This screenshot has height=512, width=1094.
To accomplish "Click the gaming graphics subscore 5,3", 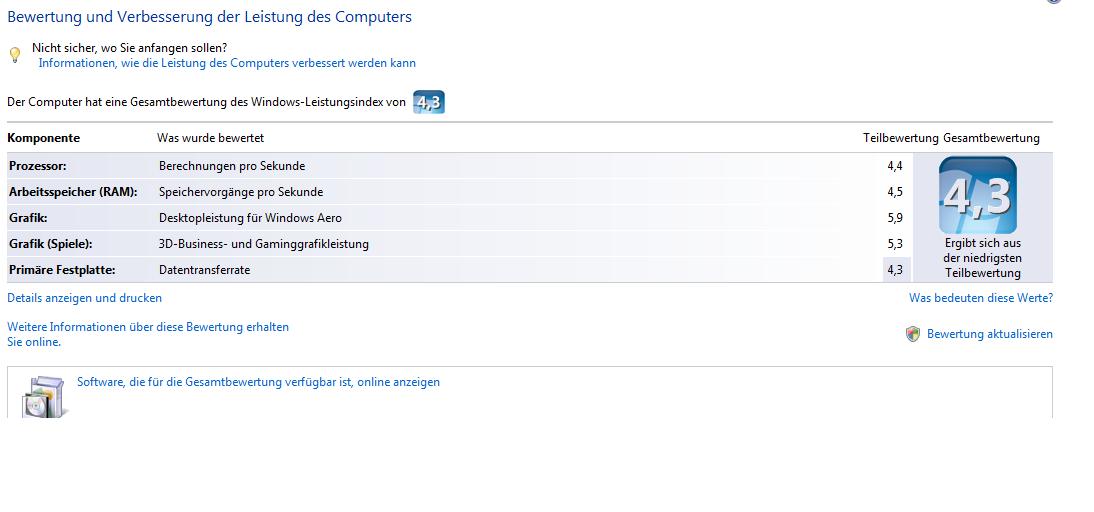I will 895,244.
